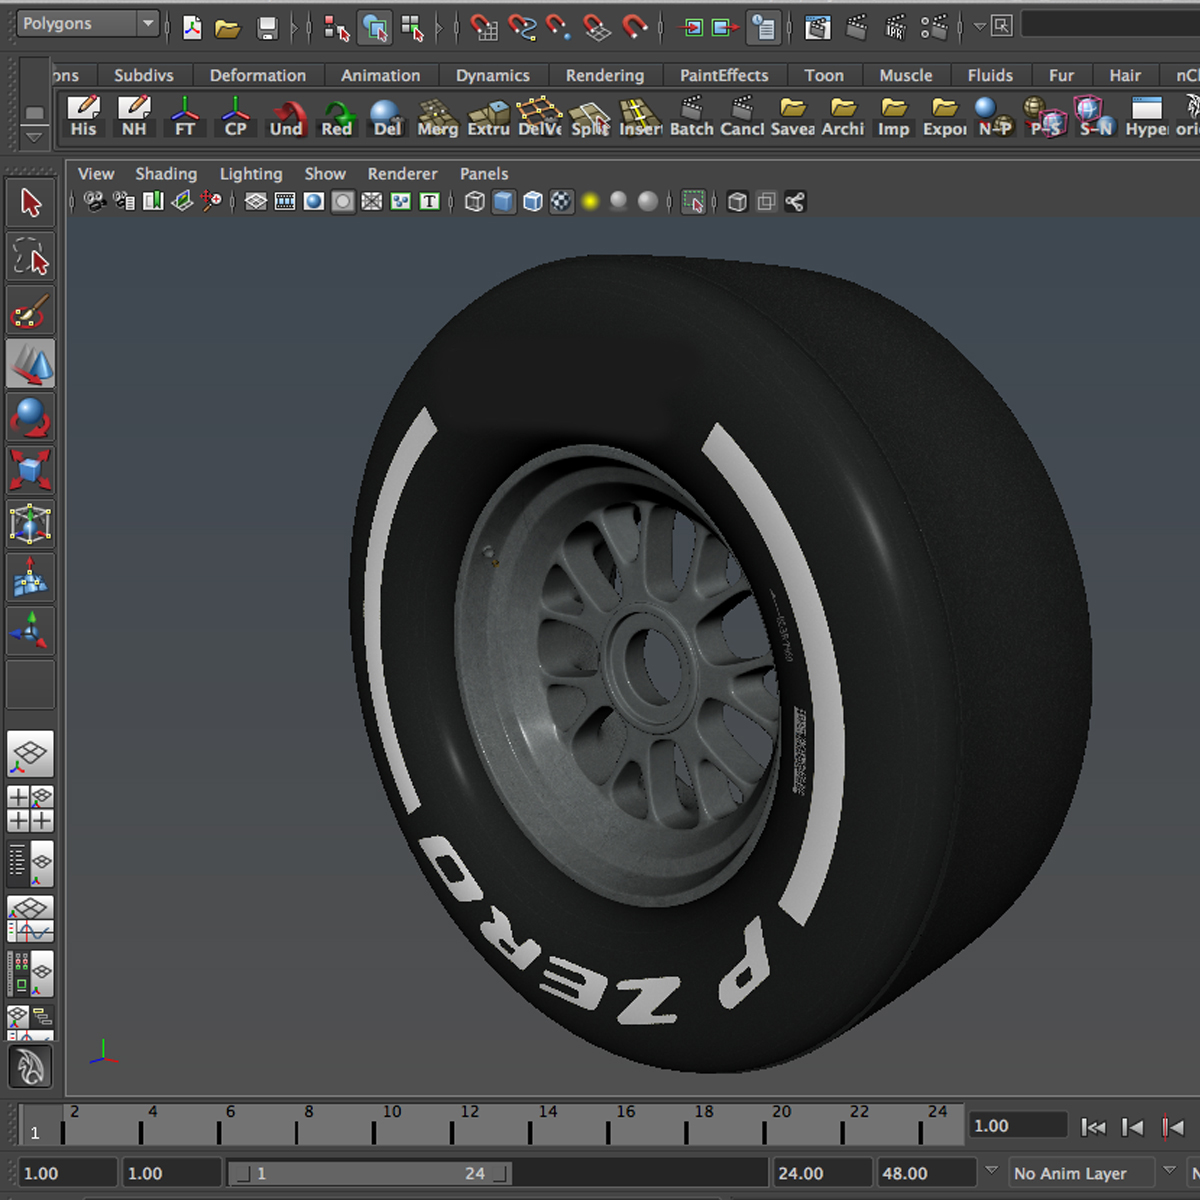The height and width of the screenshot is (1200, 1200).
Task: Choose the Paint Selection tool
Action: 30,311
